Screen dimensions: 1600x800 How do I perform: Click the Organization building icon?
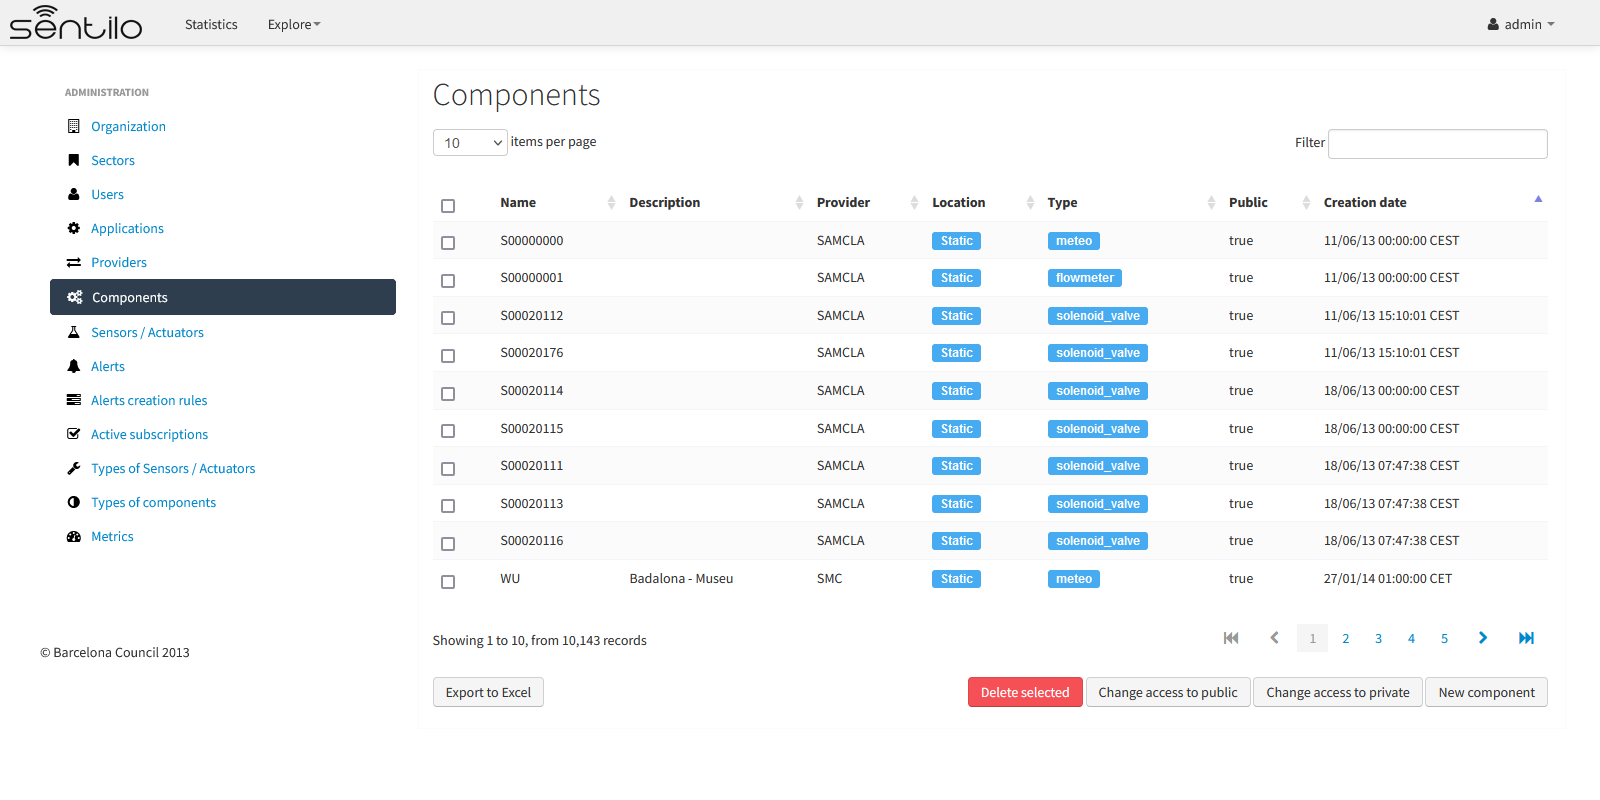tap(73, 126)
